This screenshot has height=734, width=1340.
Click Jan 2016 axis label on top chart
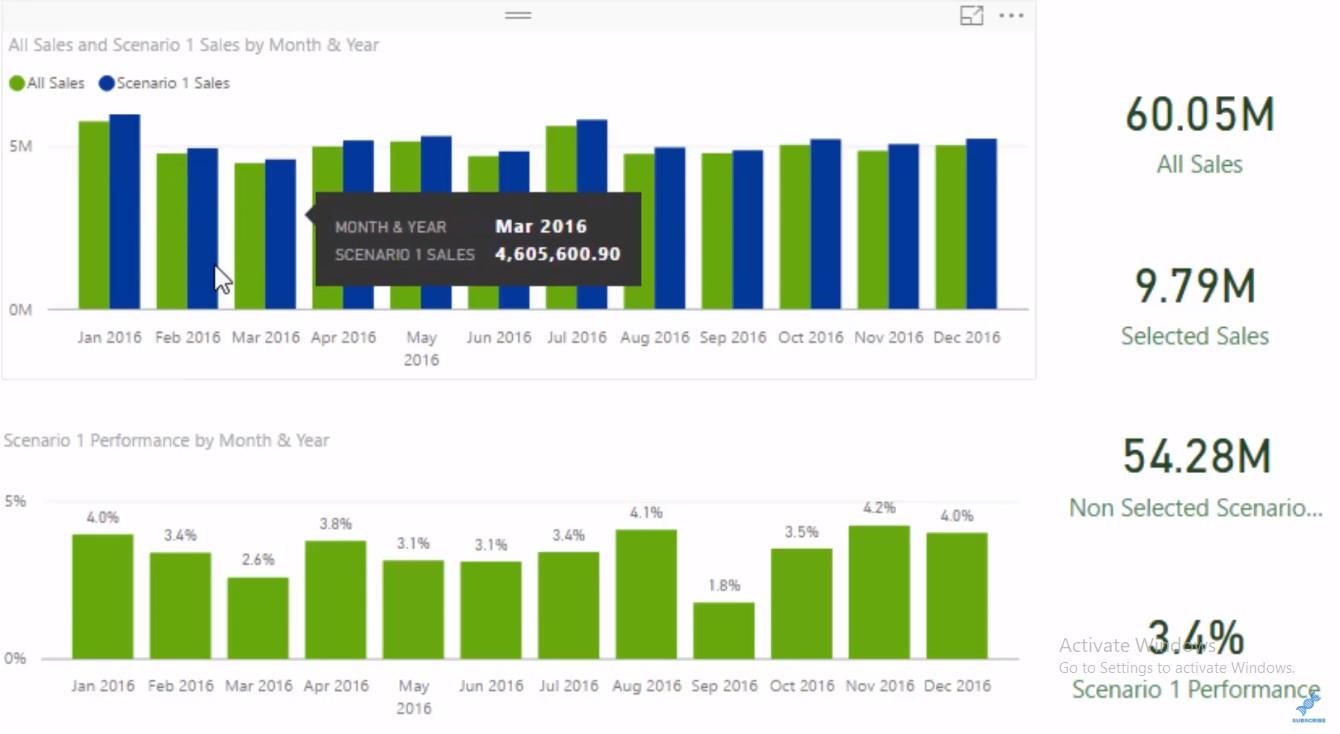coord(110,338)
